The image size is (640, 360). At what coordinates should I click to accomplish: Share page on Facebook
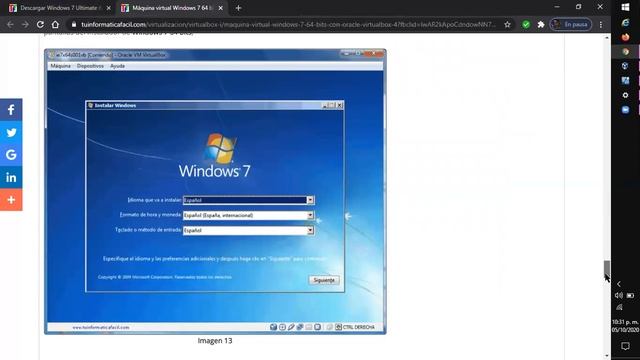point(11,110)
